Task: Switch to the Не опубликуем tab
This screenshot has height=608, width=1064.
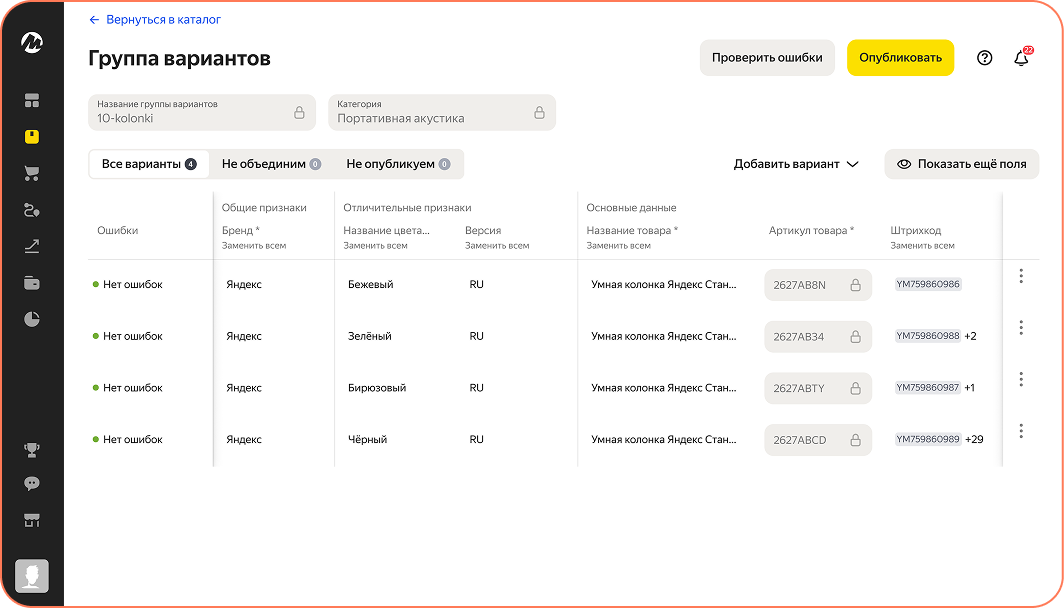Action: pos(398,164)
